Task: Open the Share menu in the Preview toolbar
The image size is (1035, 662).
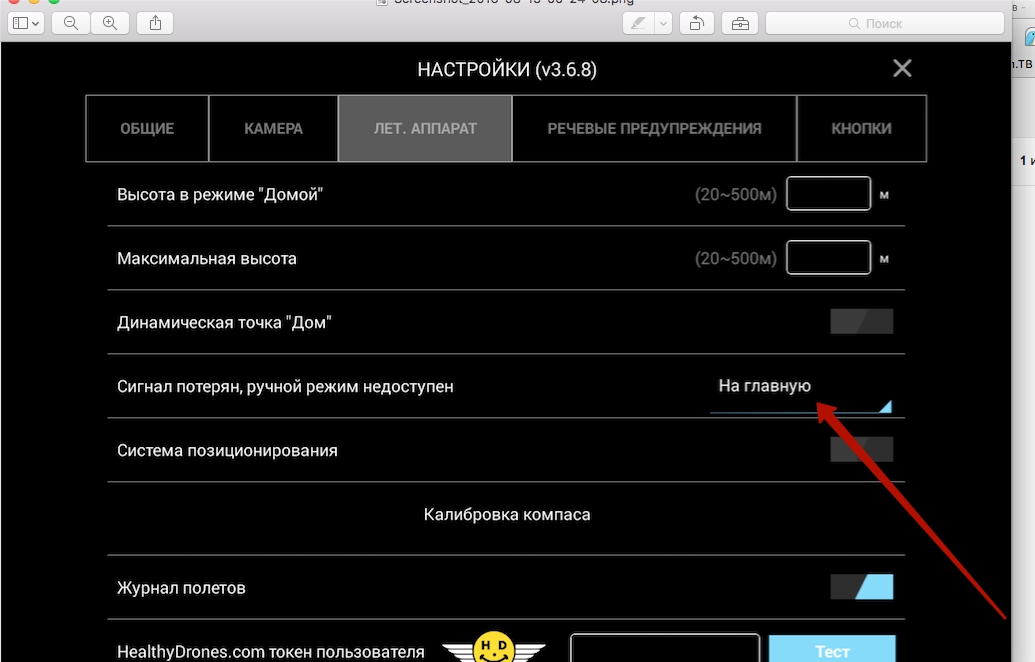Action: [155, 23]
